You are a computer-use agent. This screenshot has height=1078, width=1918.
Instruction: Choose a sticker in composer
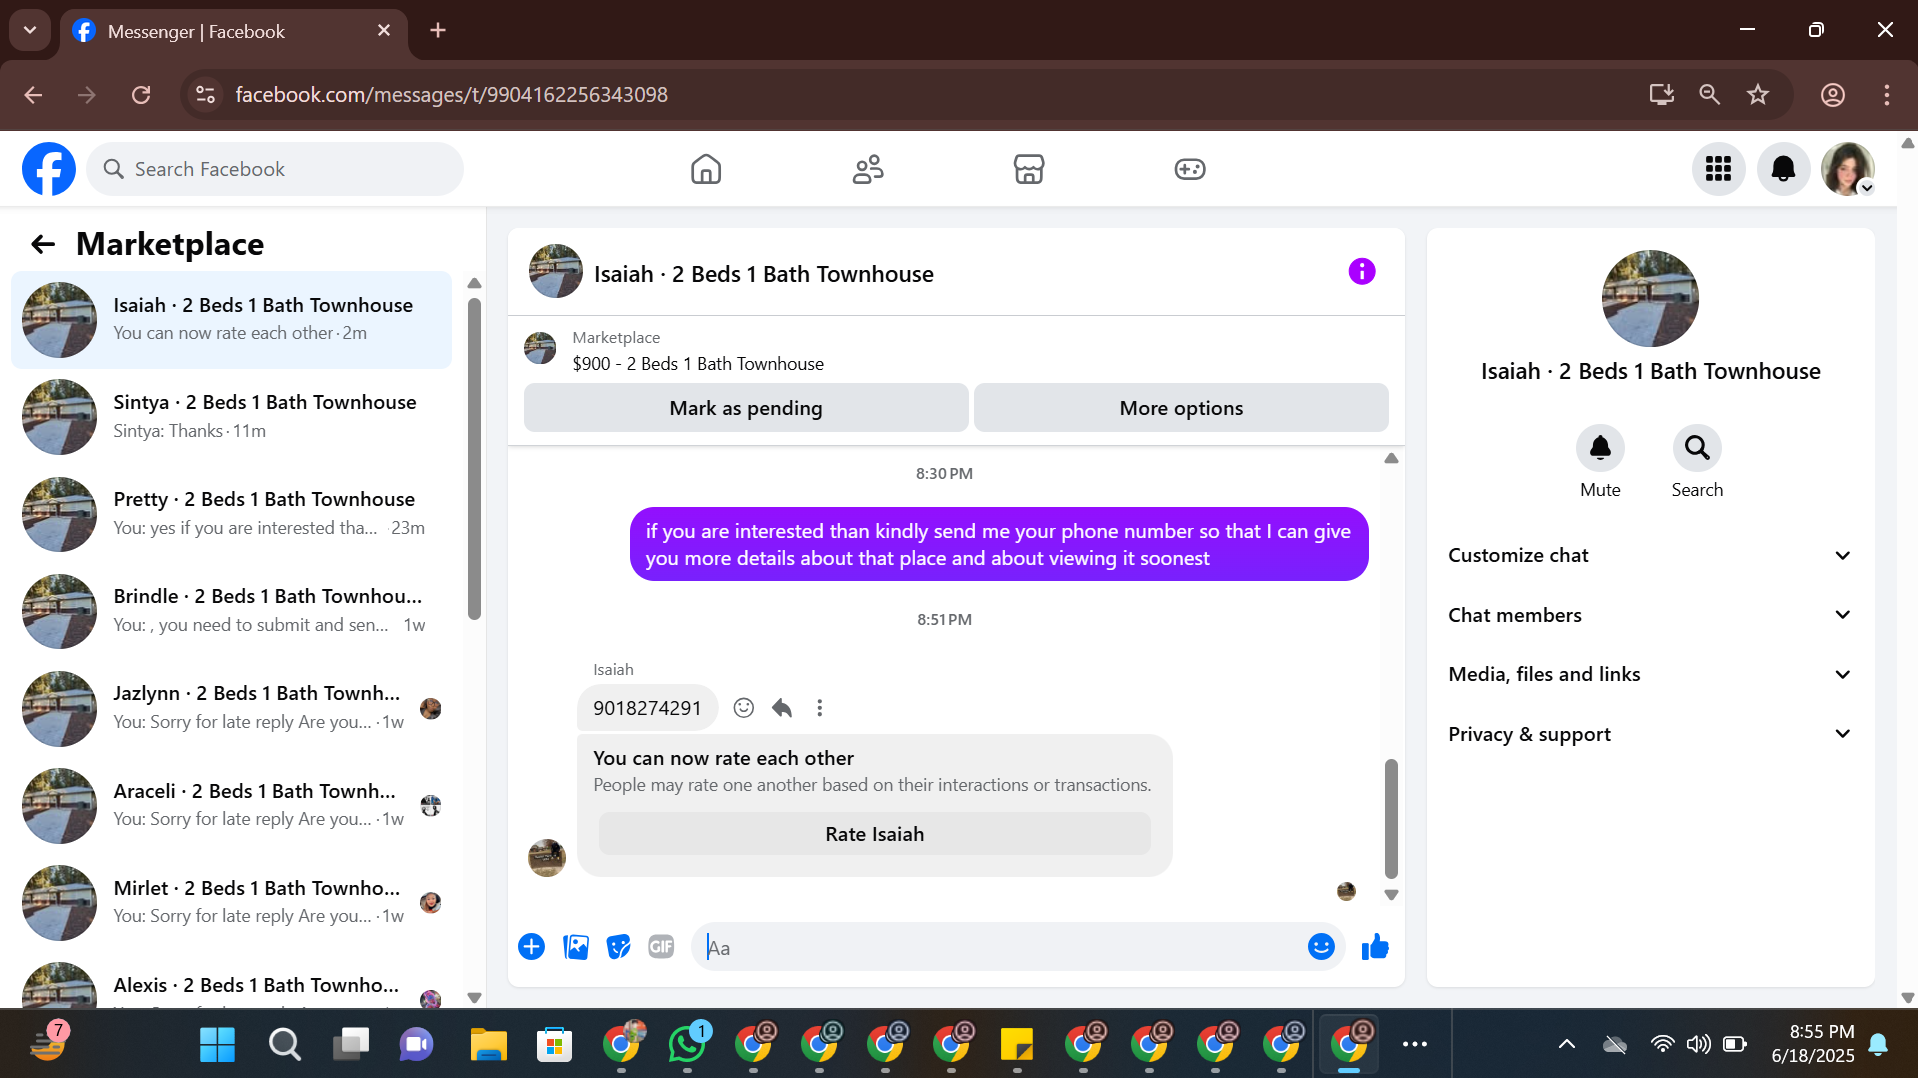(x=619, y=947)
